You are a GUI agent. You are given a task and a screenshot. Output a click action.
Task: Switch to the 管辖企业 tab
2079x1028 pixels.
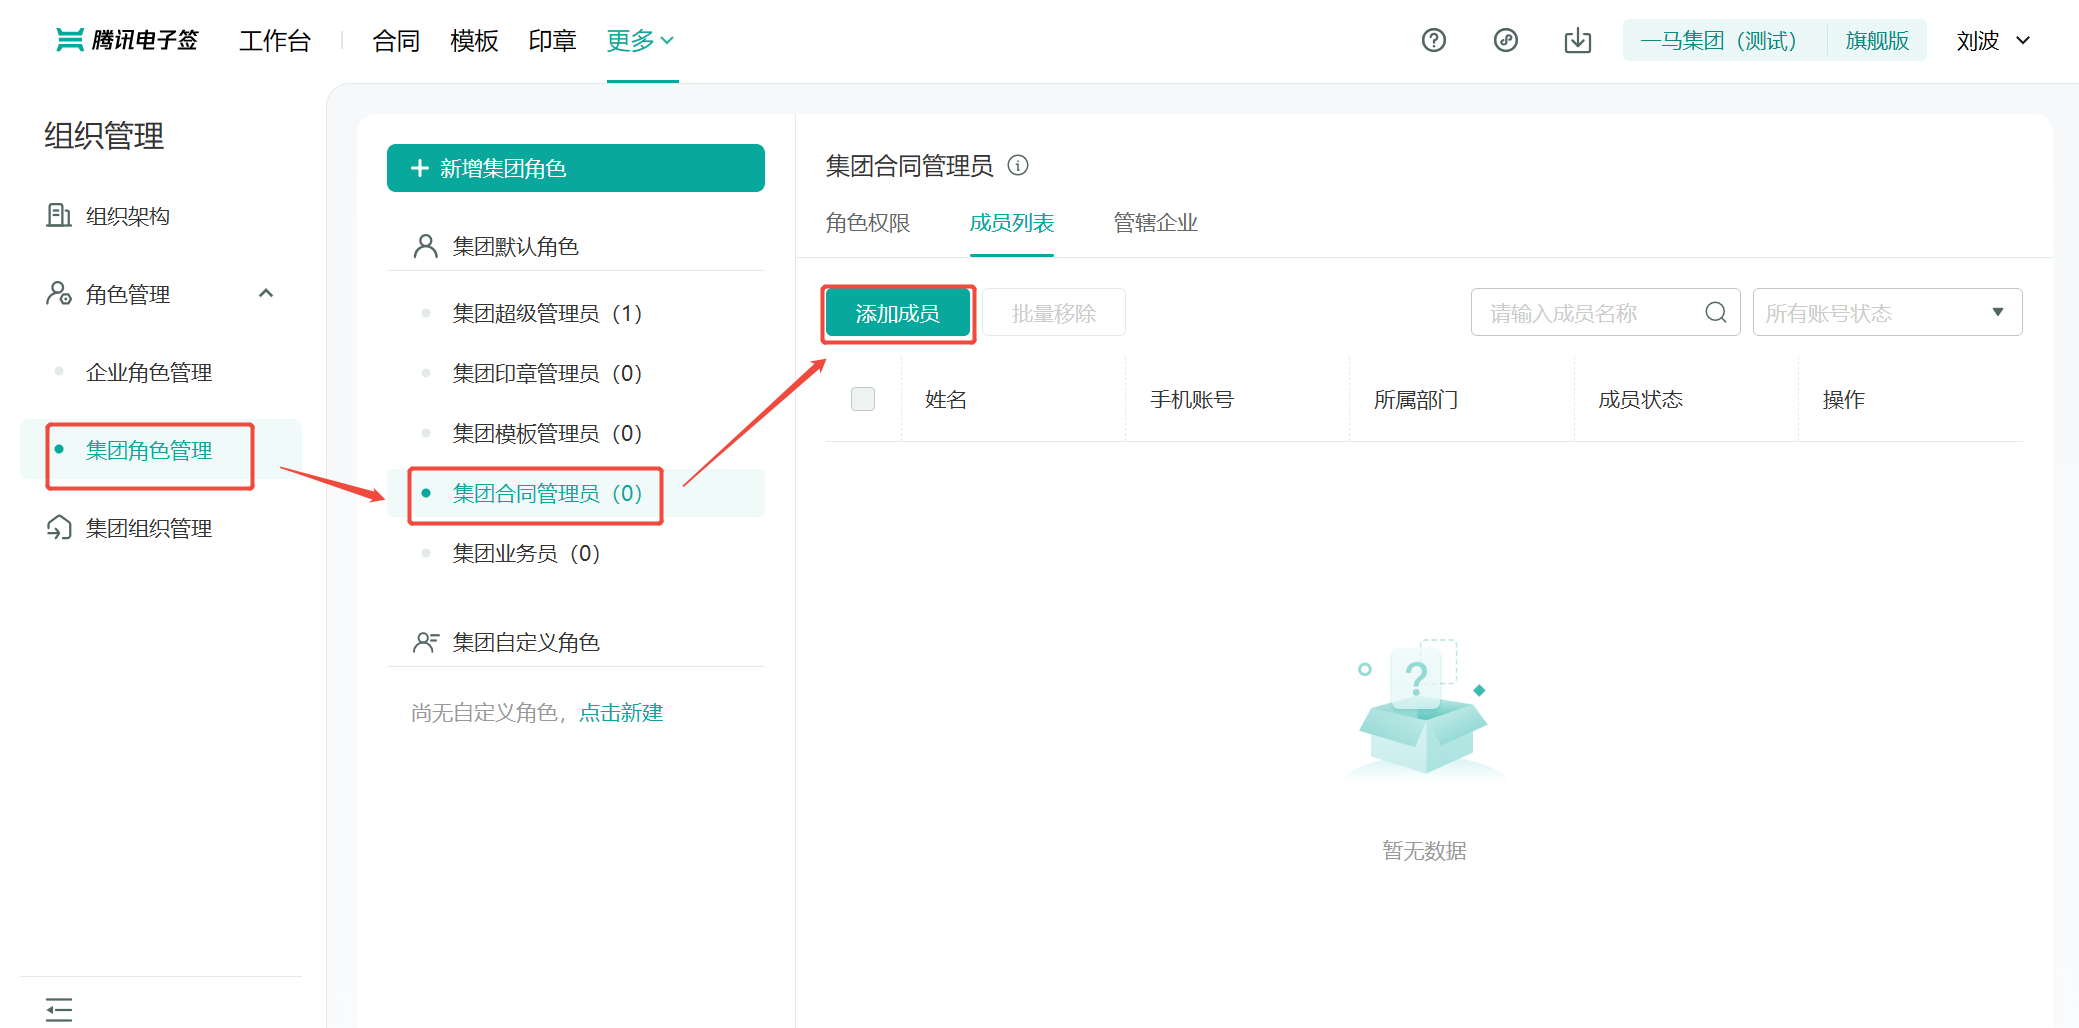[1155, 223]
